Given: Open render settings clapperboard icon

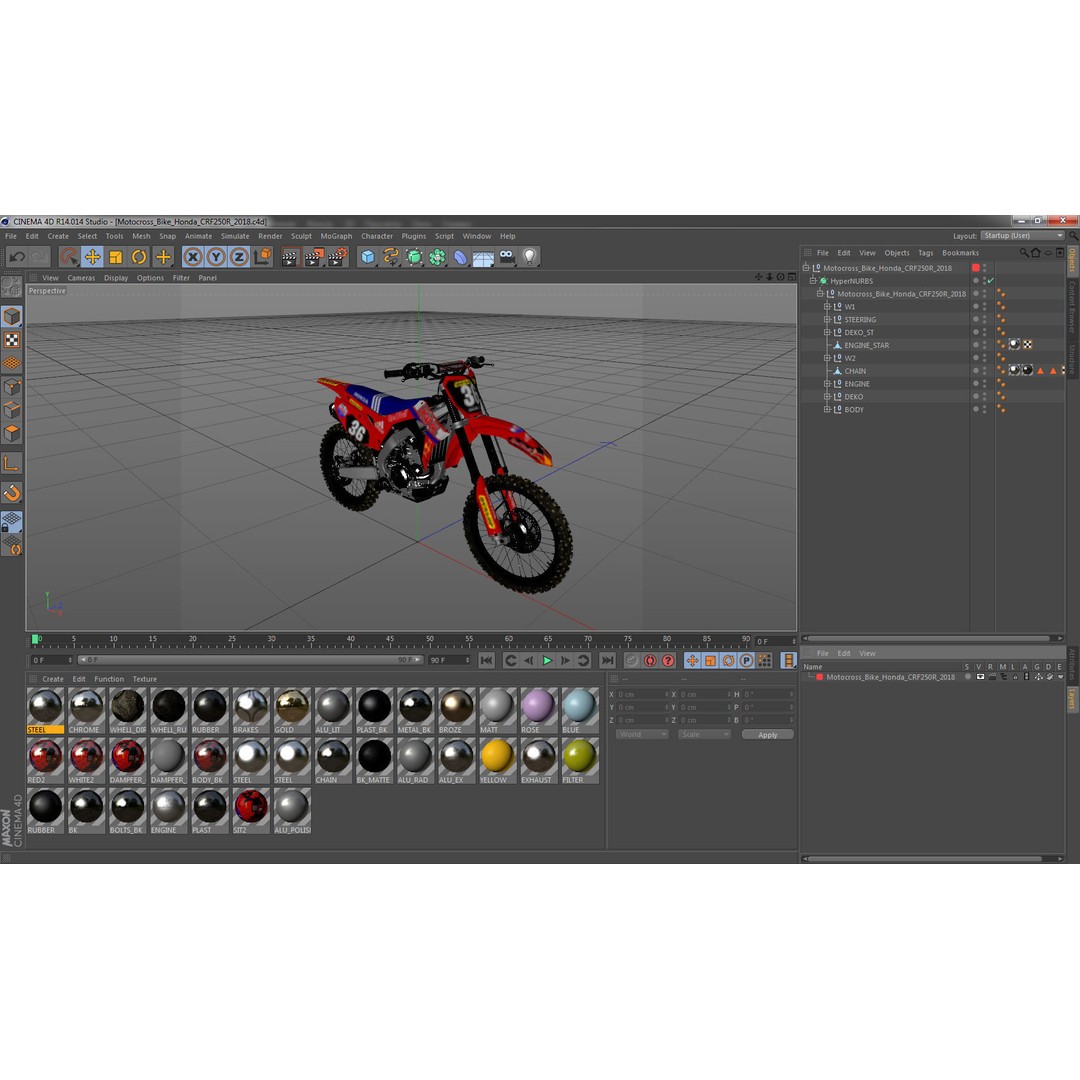Looking at the screenshot, I should pyautogui.click(x=338, y=258).
